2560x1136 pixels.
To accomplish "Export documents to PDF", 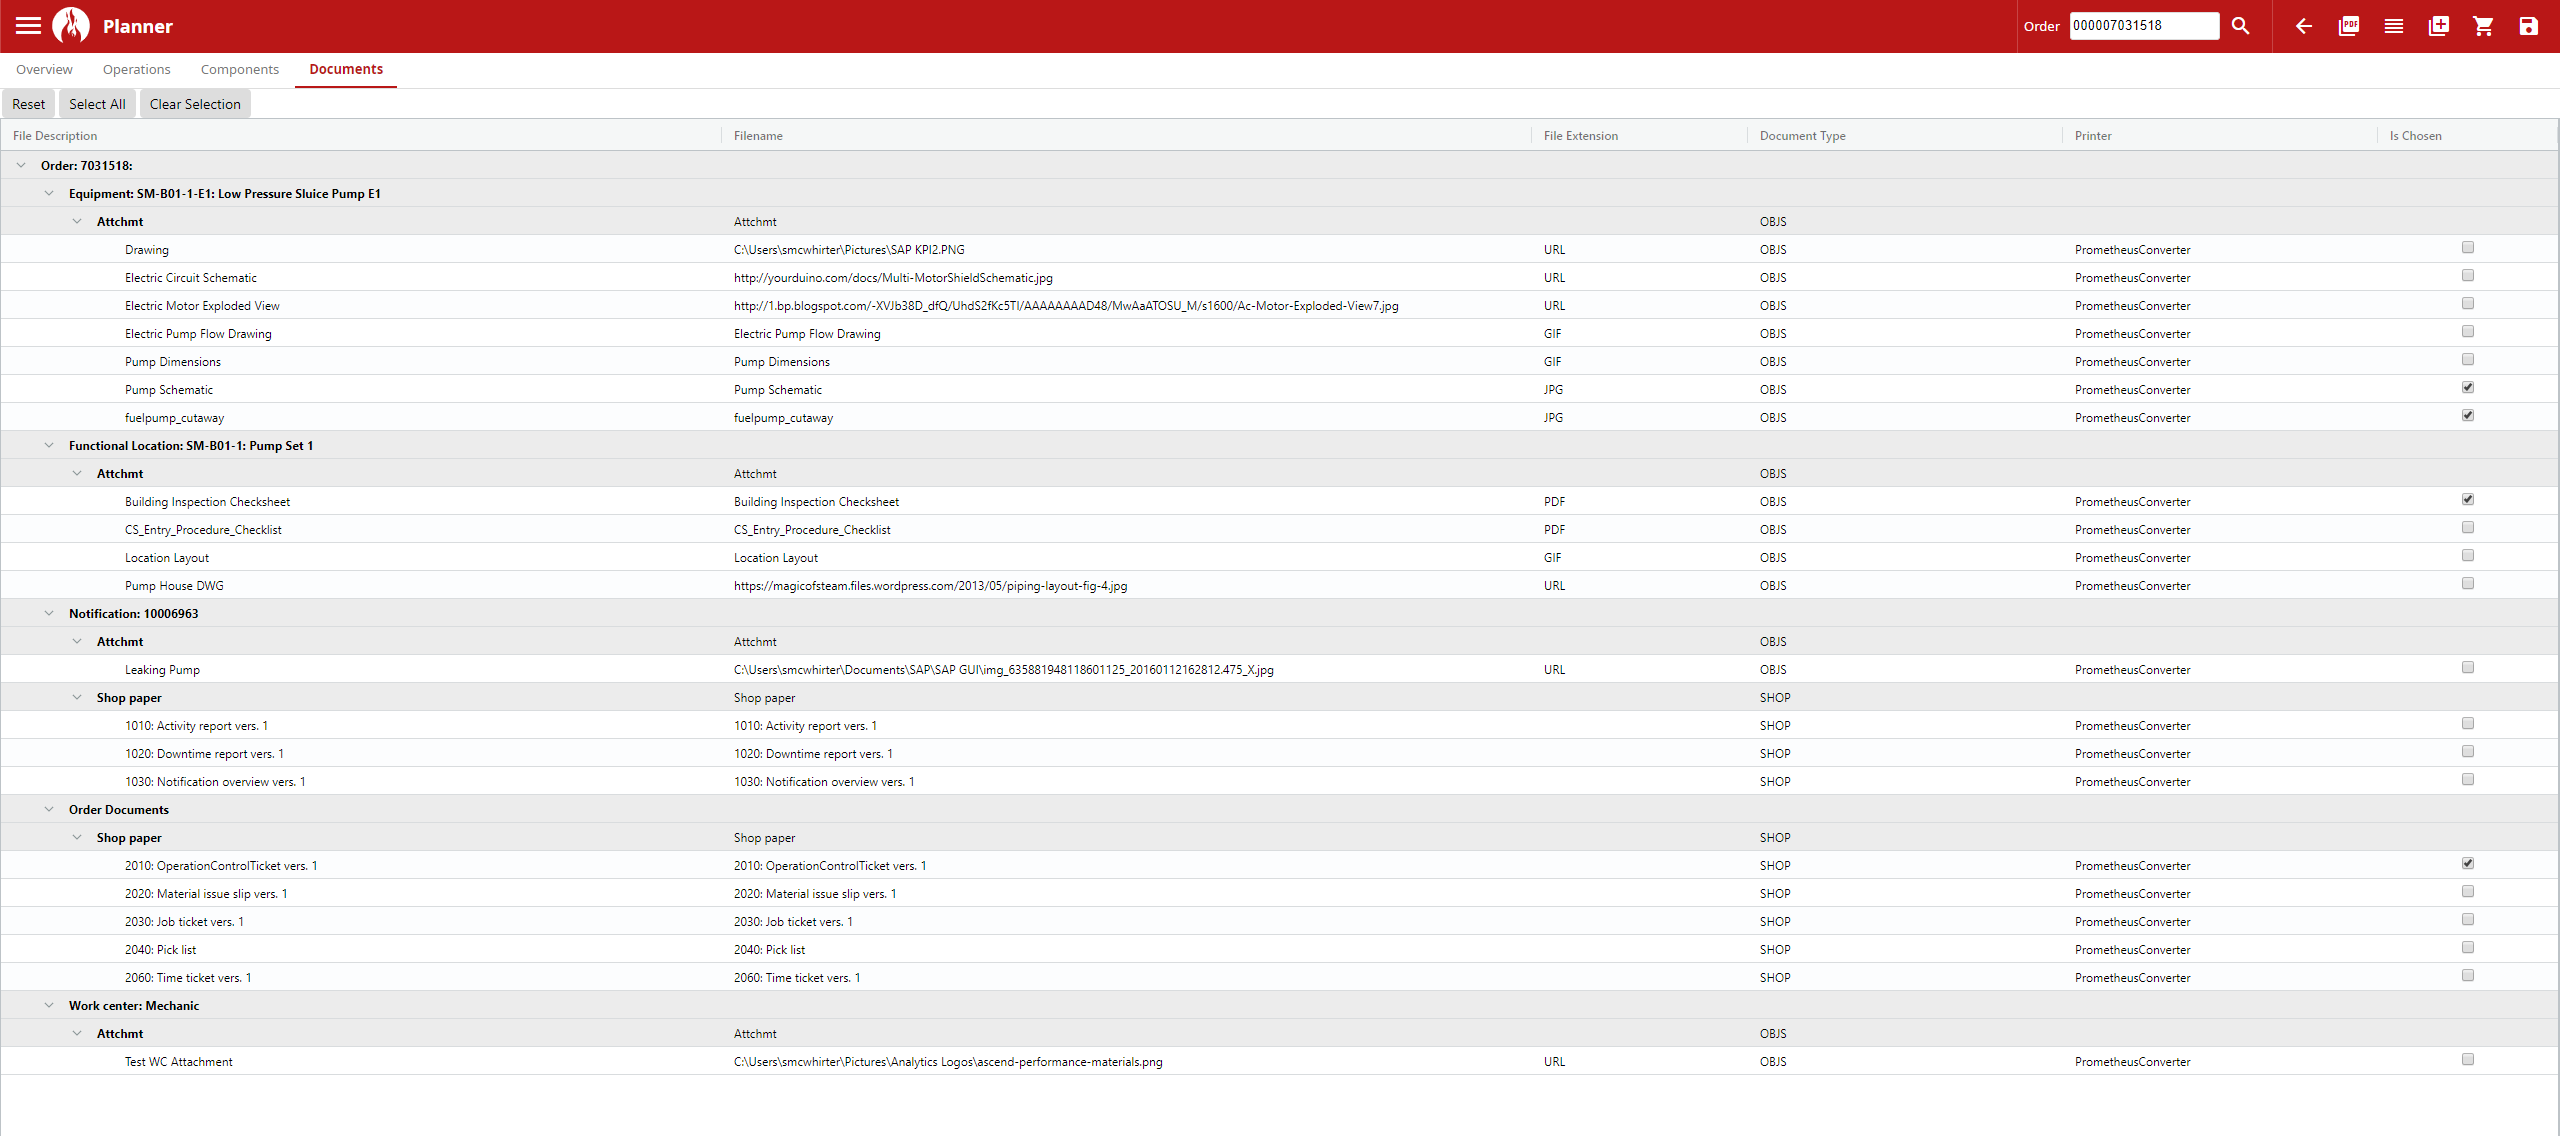I will 2348,26.
